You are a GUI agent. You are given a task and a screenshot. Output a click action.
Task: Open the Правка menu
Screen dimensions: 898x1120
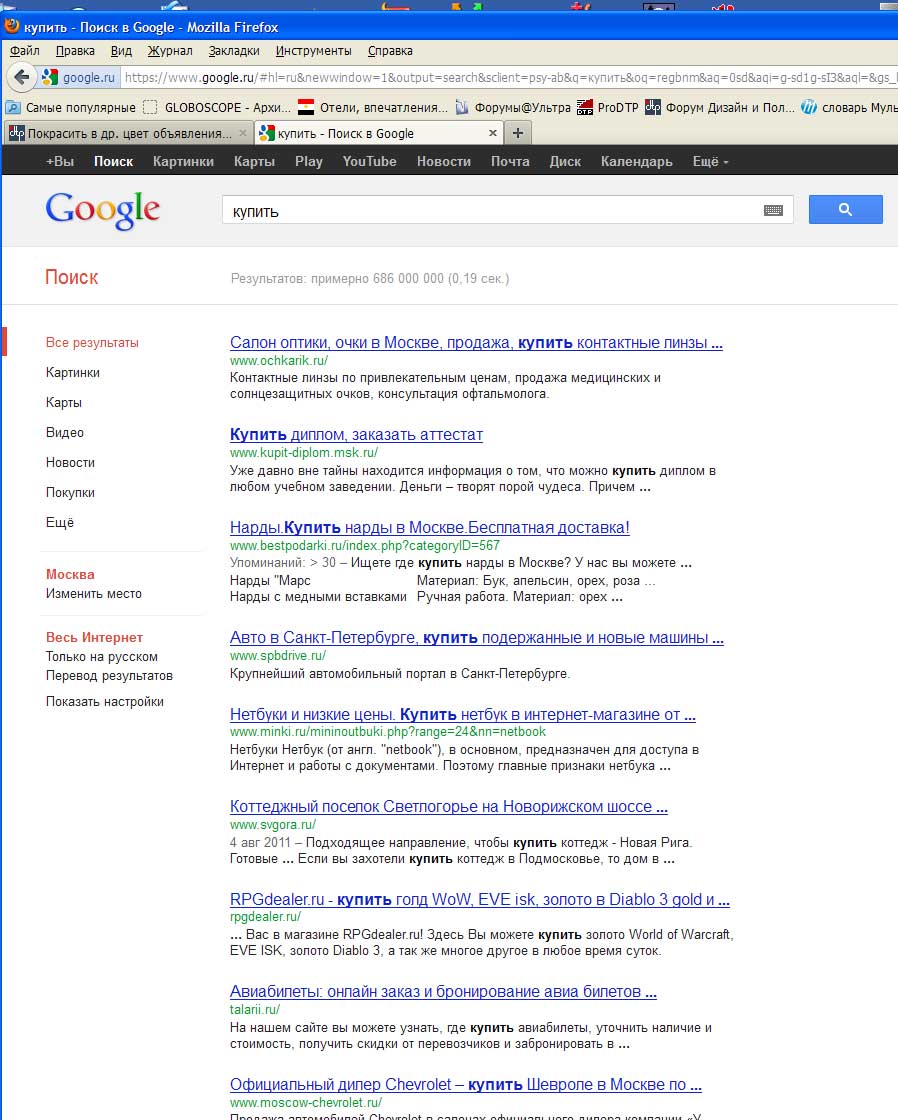coord(75,51)
